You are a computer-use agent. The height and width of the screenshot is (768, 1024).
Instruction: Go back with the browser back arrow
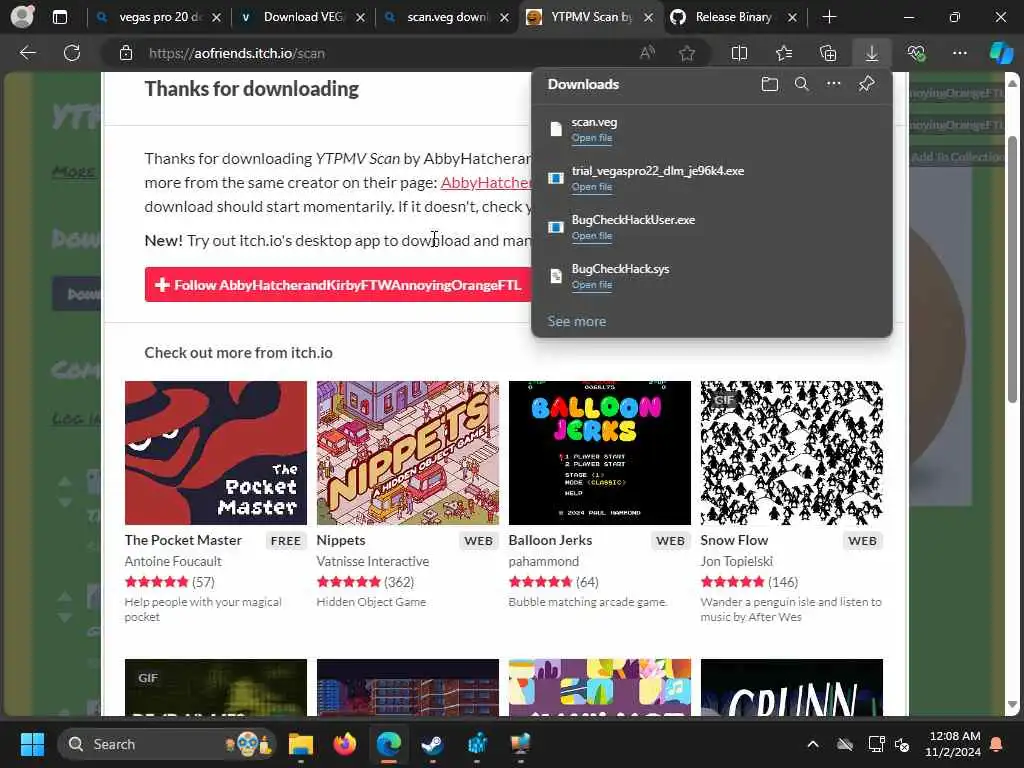pos(27,53)
